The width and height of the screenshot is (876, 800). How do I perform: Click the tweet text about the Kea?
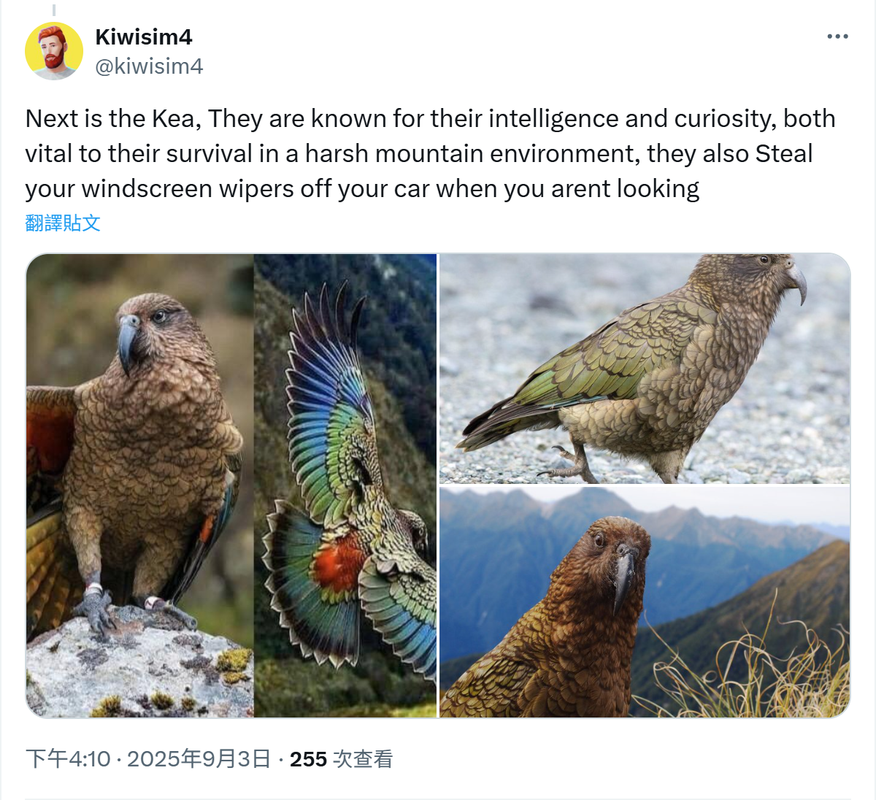pos(430,154)
